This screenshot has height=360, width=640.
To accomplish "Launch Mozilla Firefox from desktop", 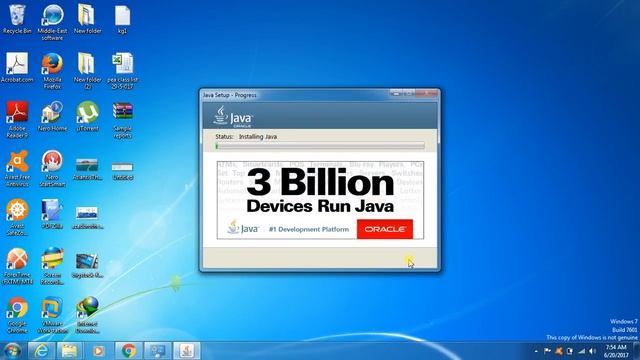I will coord(52,71).
